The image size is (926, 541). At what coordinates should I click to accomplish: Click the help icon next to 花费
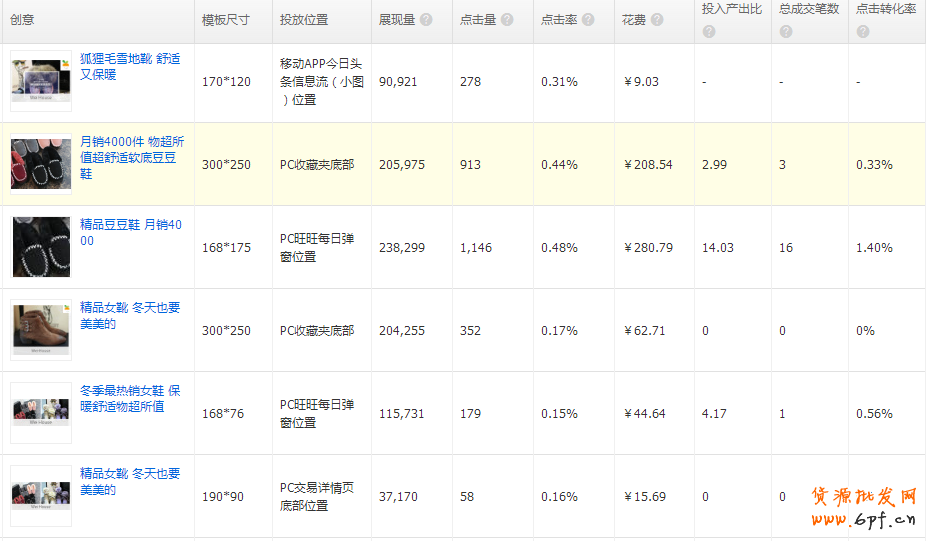658,20
